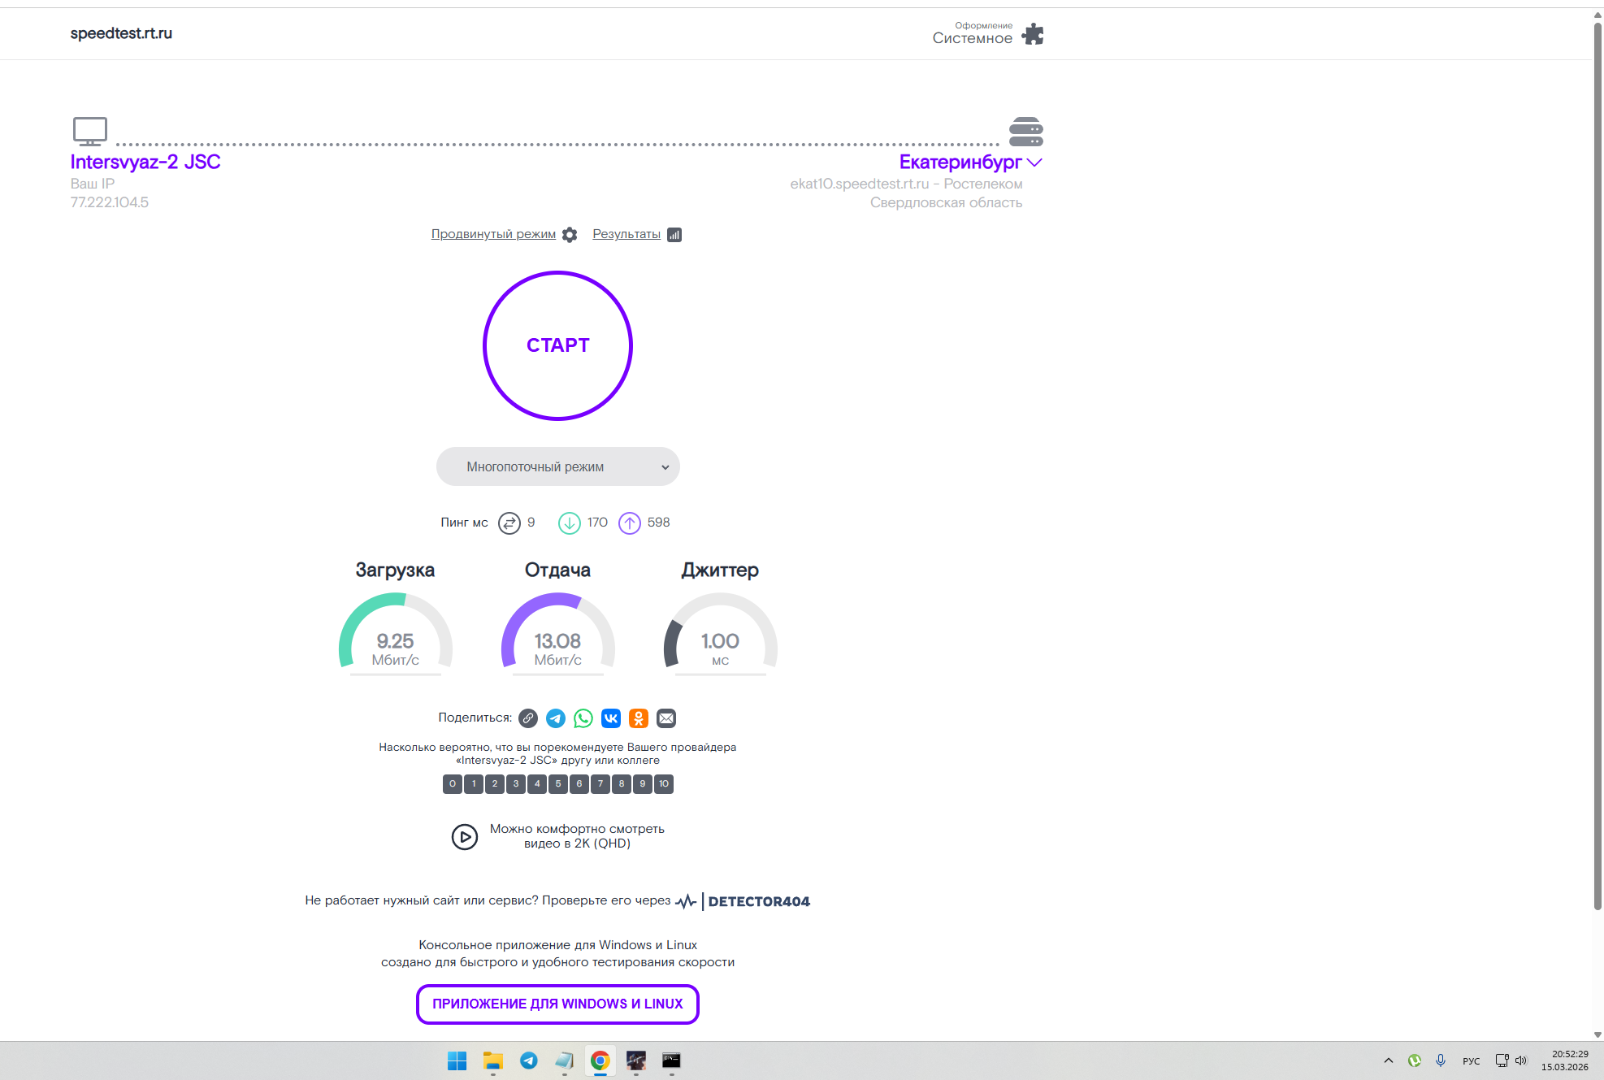
Task: Click ПРИЛОЖЕНИЕ ДЛЯ WINDOWS И LINUX button
Action: 557,1004
